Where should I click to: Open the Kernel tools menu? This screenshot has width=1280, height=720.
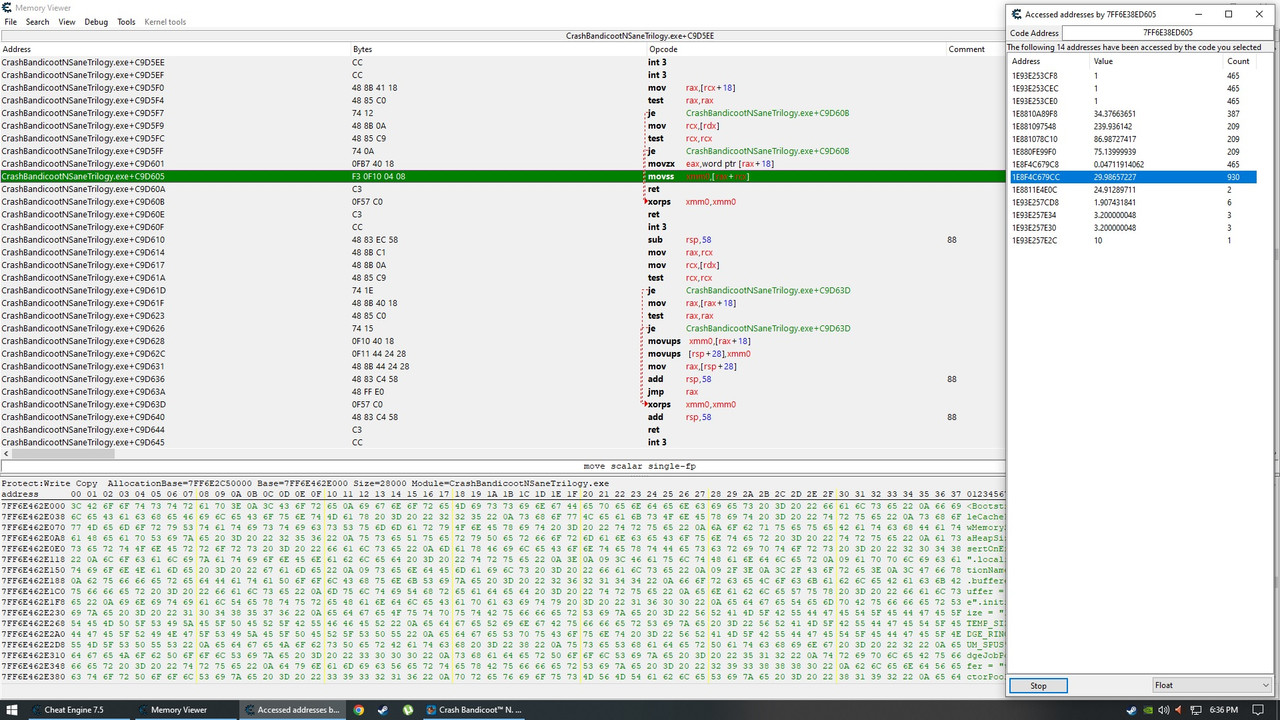pos(165,21)
